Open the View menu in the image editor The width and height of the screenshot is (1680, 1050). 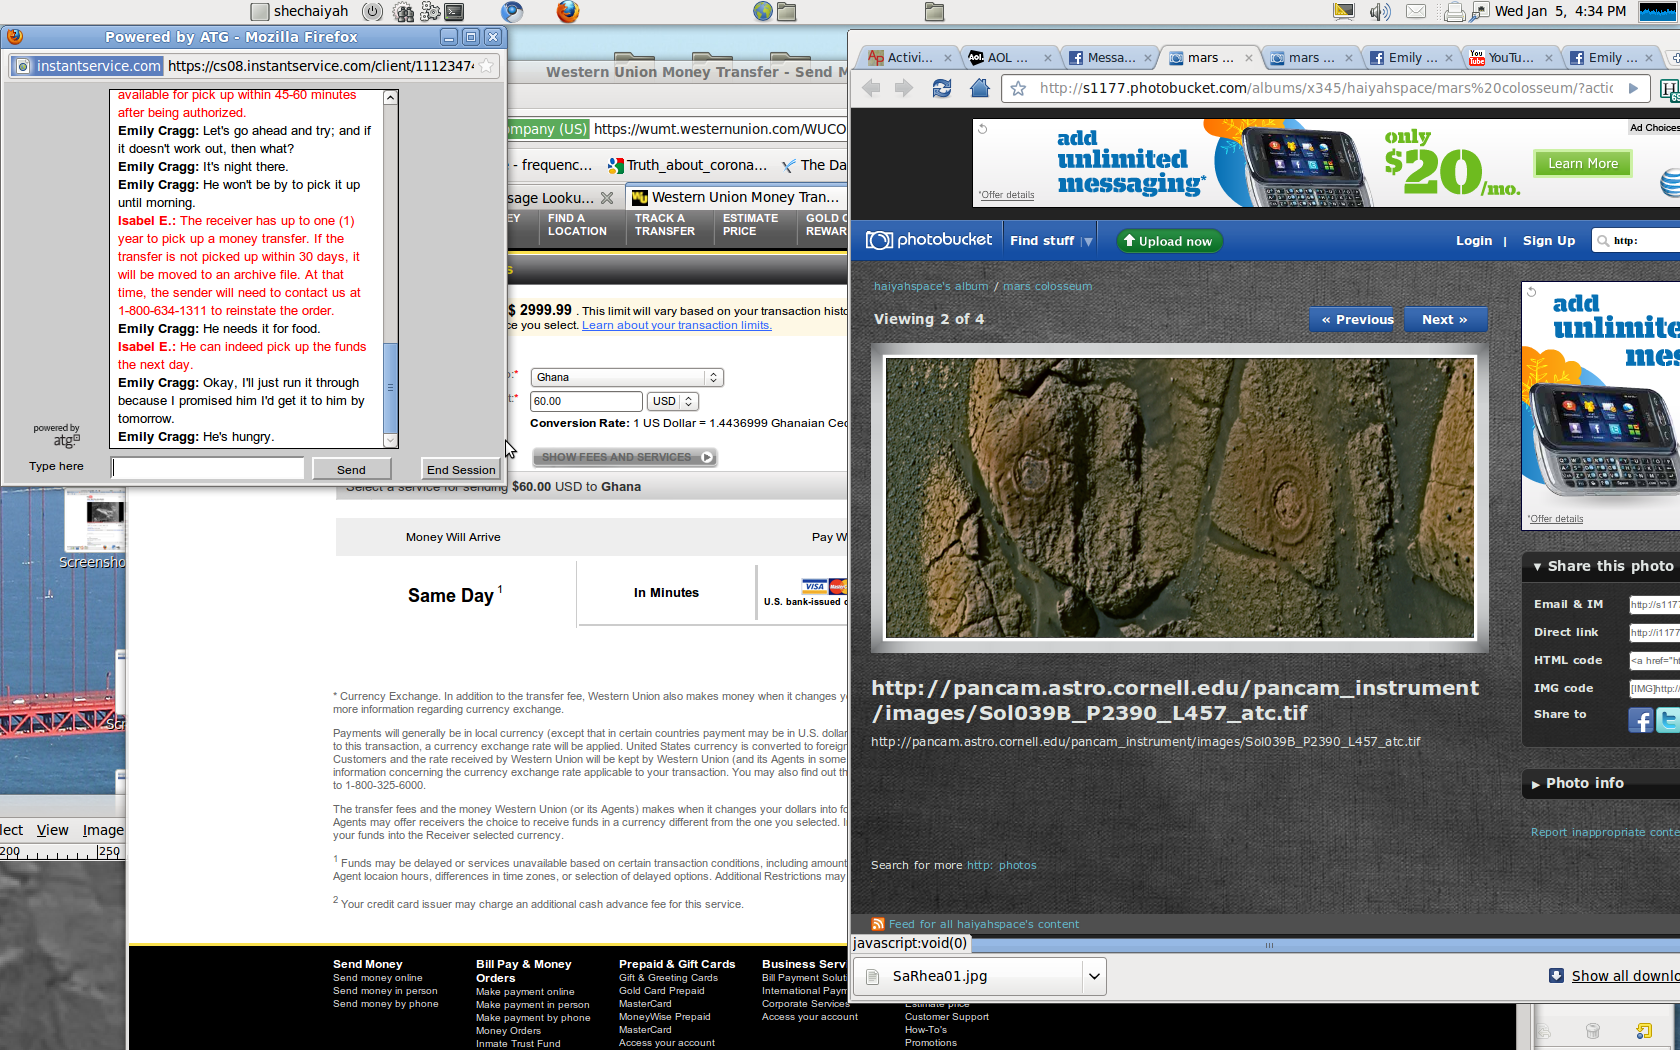tap(53, 830)
